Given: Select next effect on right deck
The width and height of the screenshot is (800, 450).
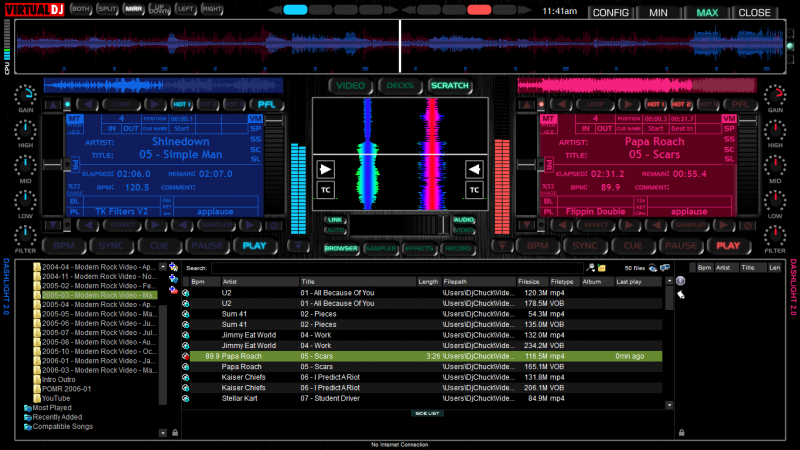Looking at the screenshot, I should 629,225.
